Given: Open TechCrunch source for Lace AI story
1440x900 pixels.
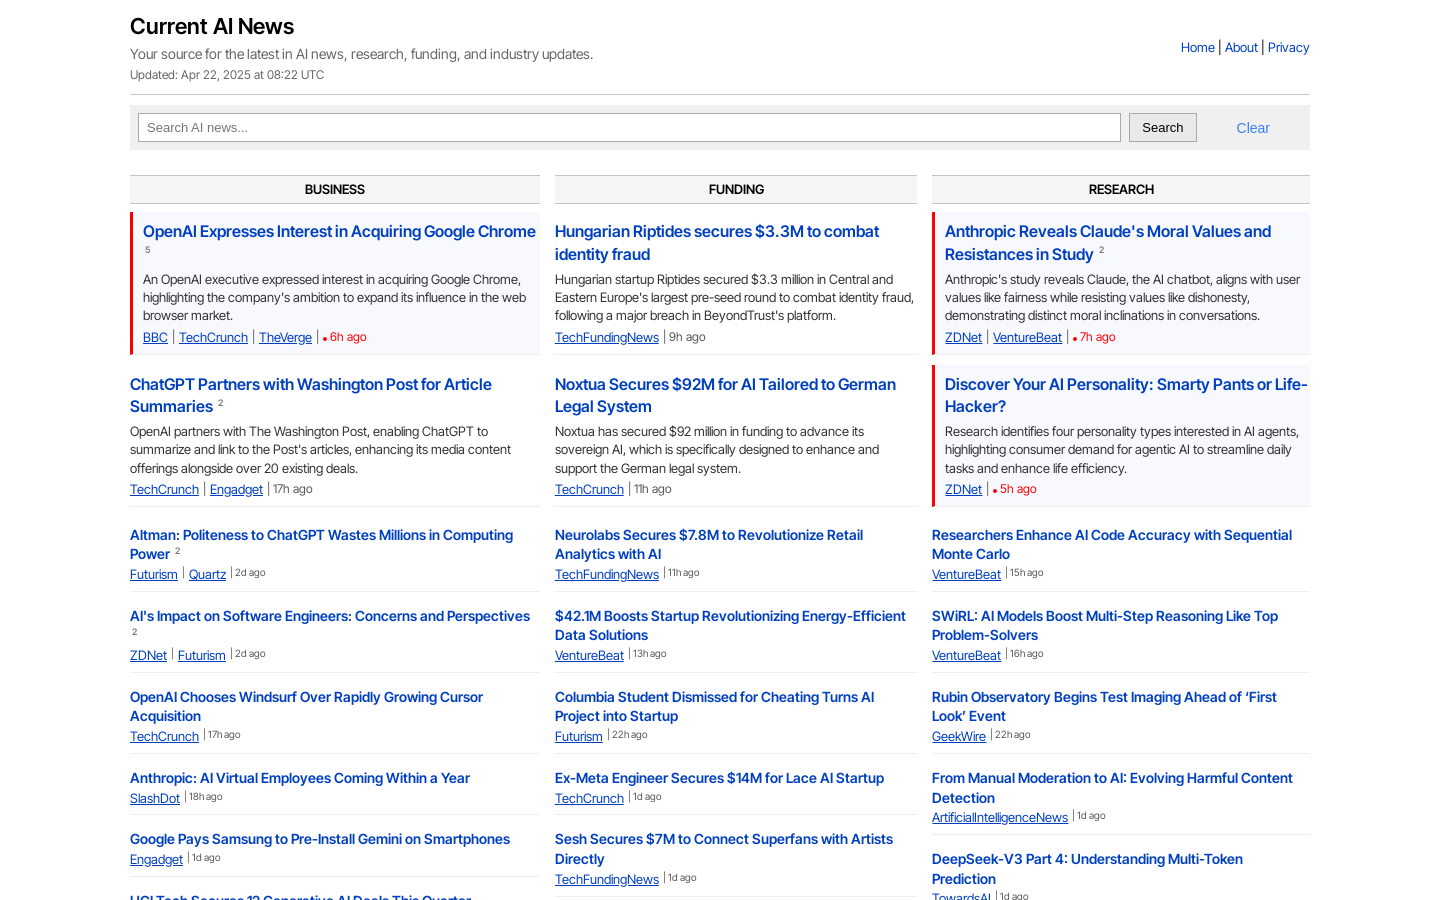Looking at the screenshot, I should point(589,798).
